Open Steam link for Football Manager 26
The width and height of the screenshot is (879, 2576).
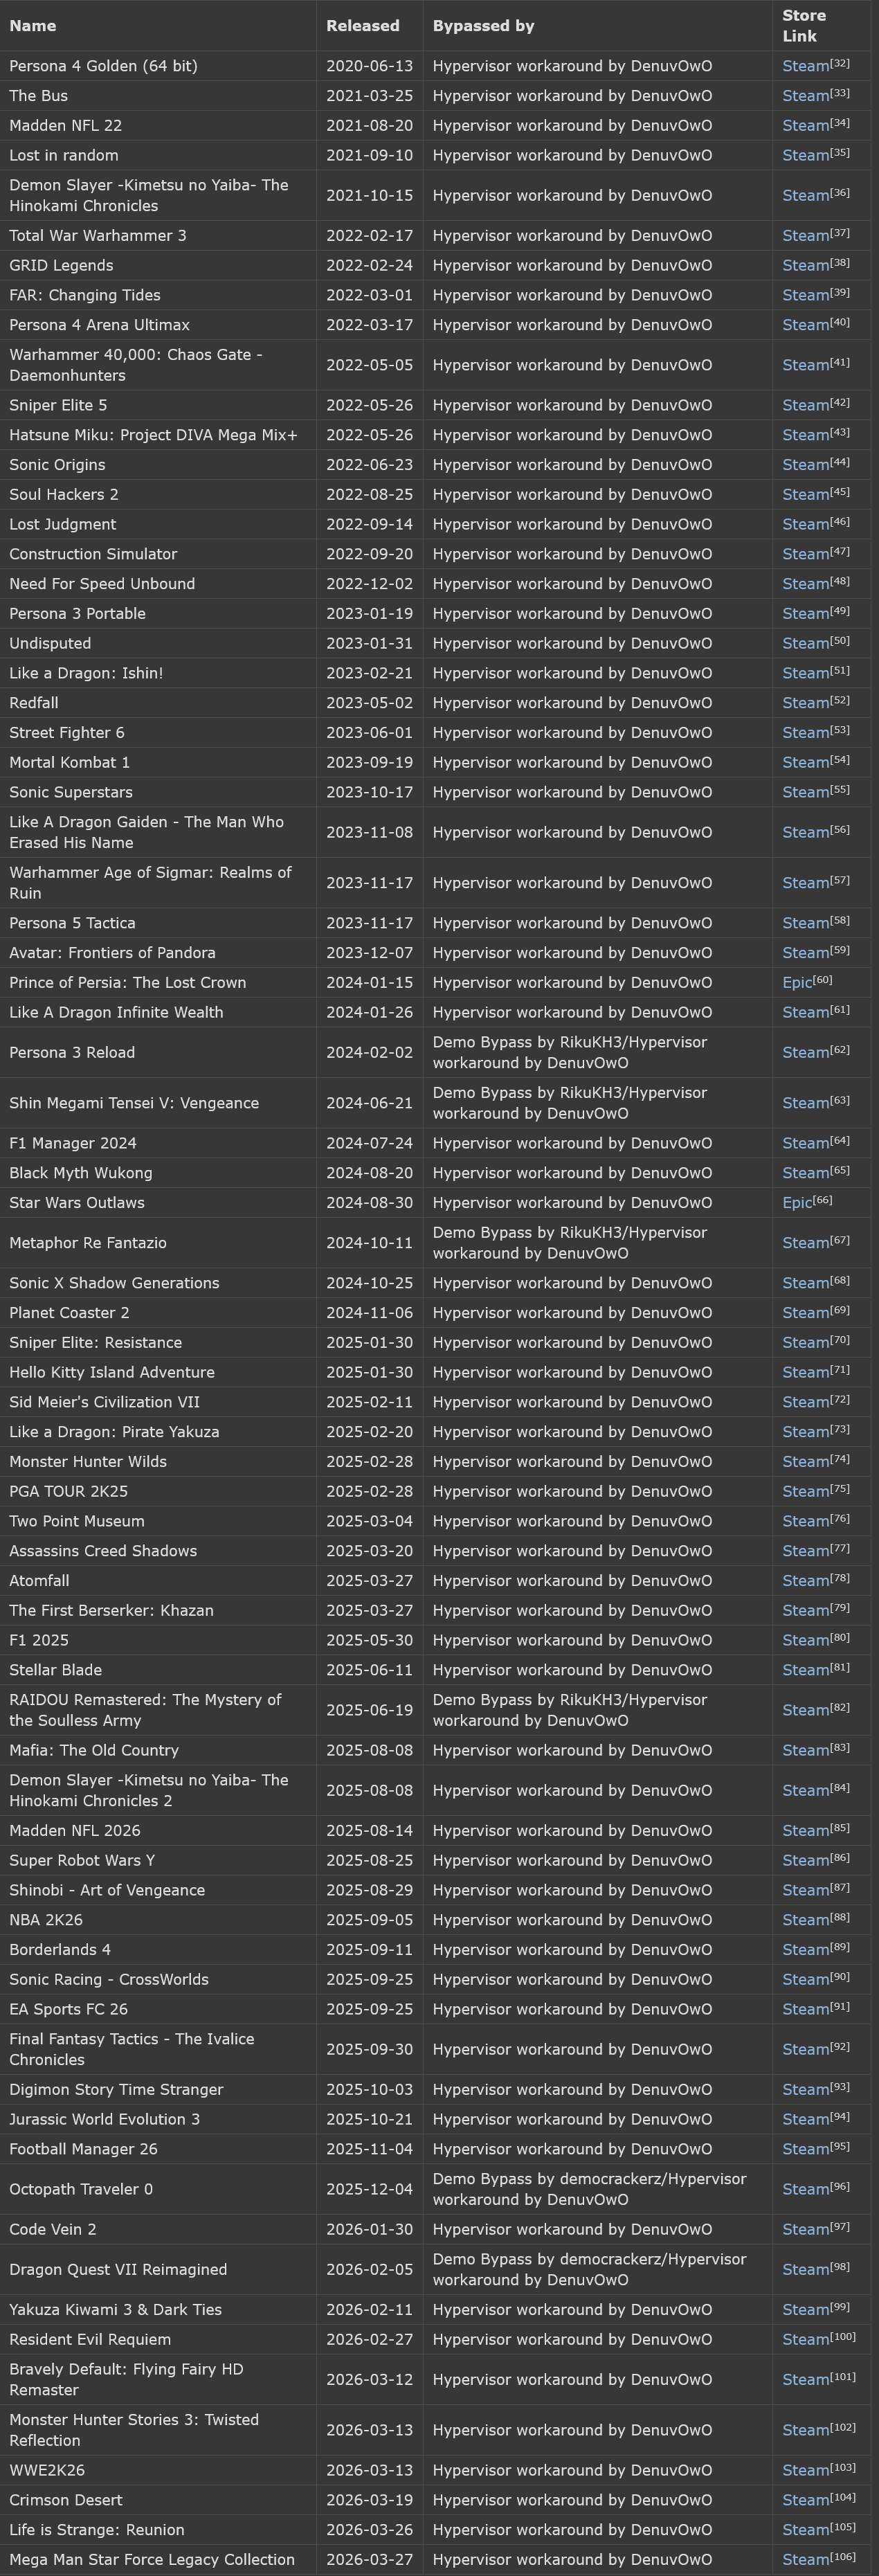805,2149
